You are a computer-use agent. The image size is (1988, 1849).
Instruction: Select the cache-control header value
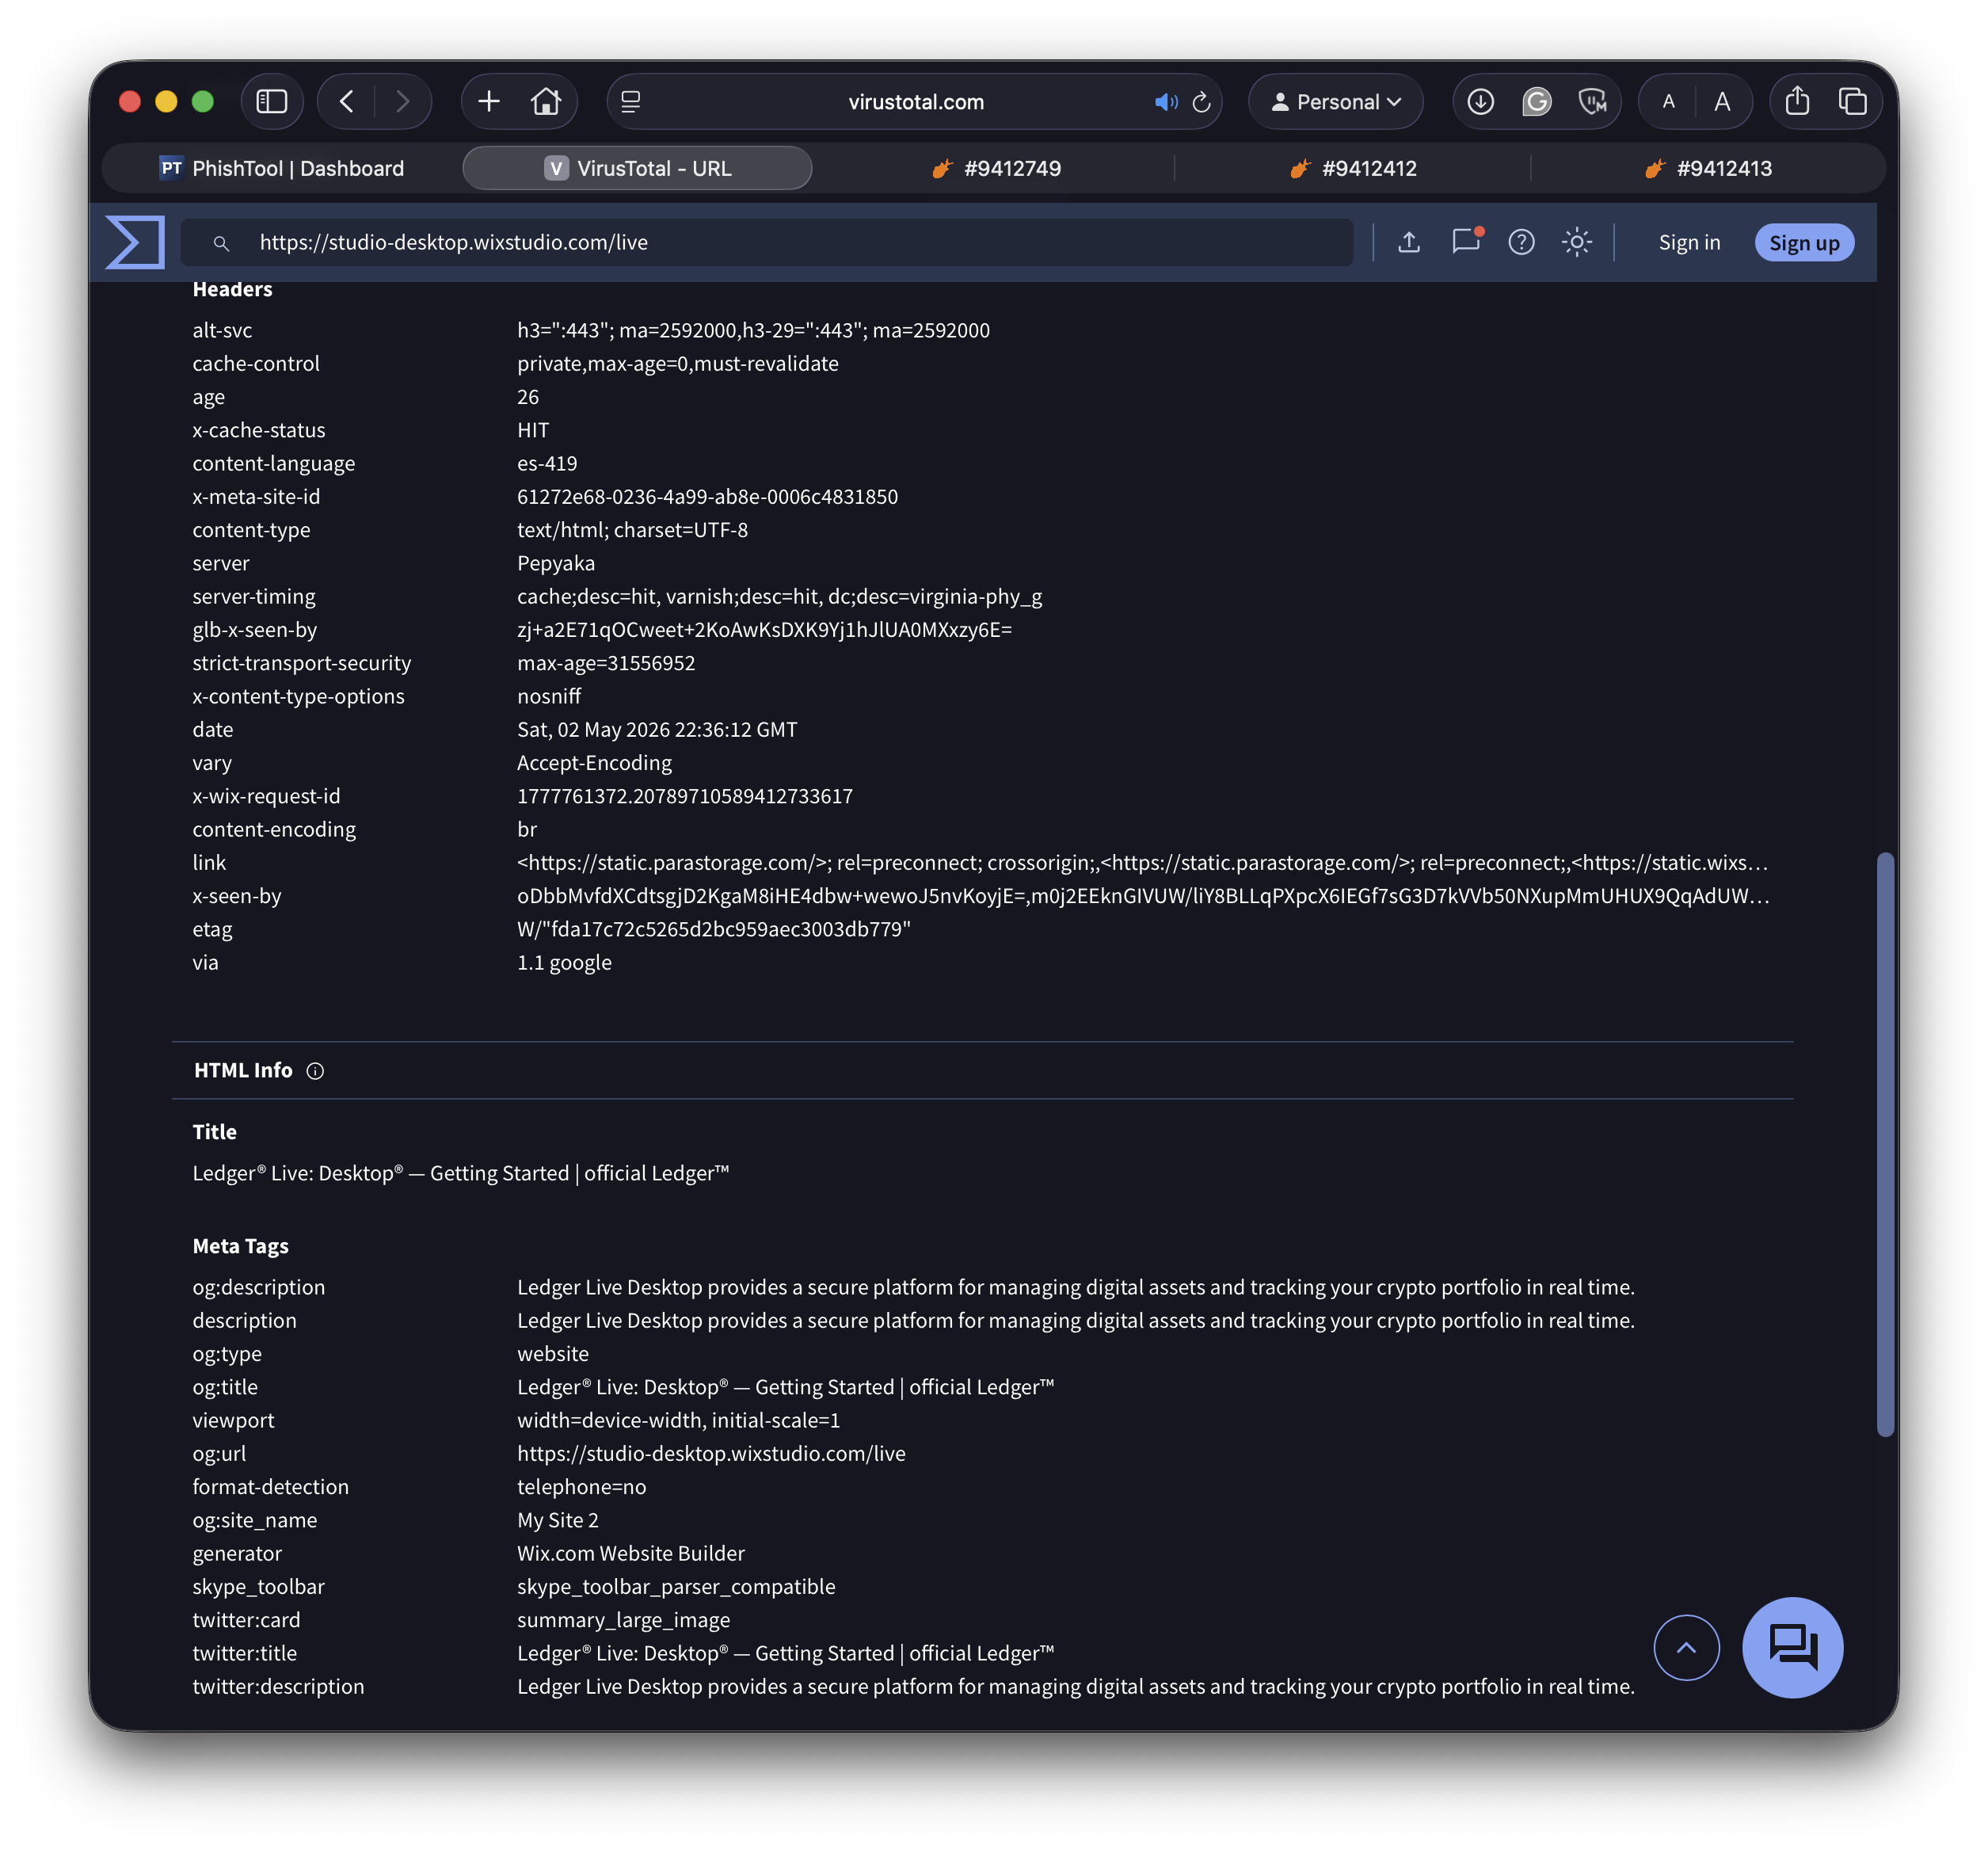click(x=678, y=364)
